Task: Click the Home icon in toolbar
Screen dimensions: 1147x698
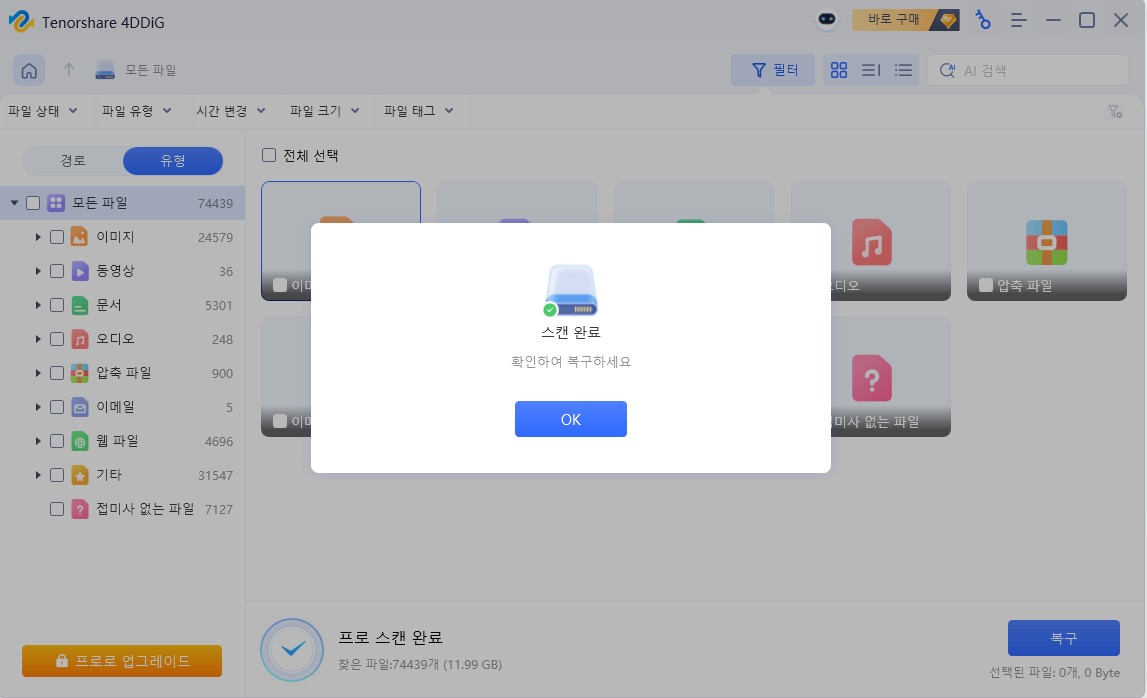Action: [x=28, y=70]
